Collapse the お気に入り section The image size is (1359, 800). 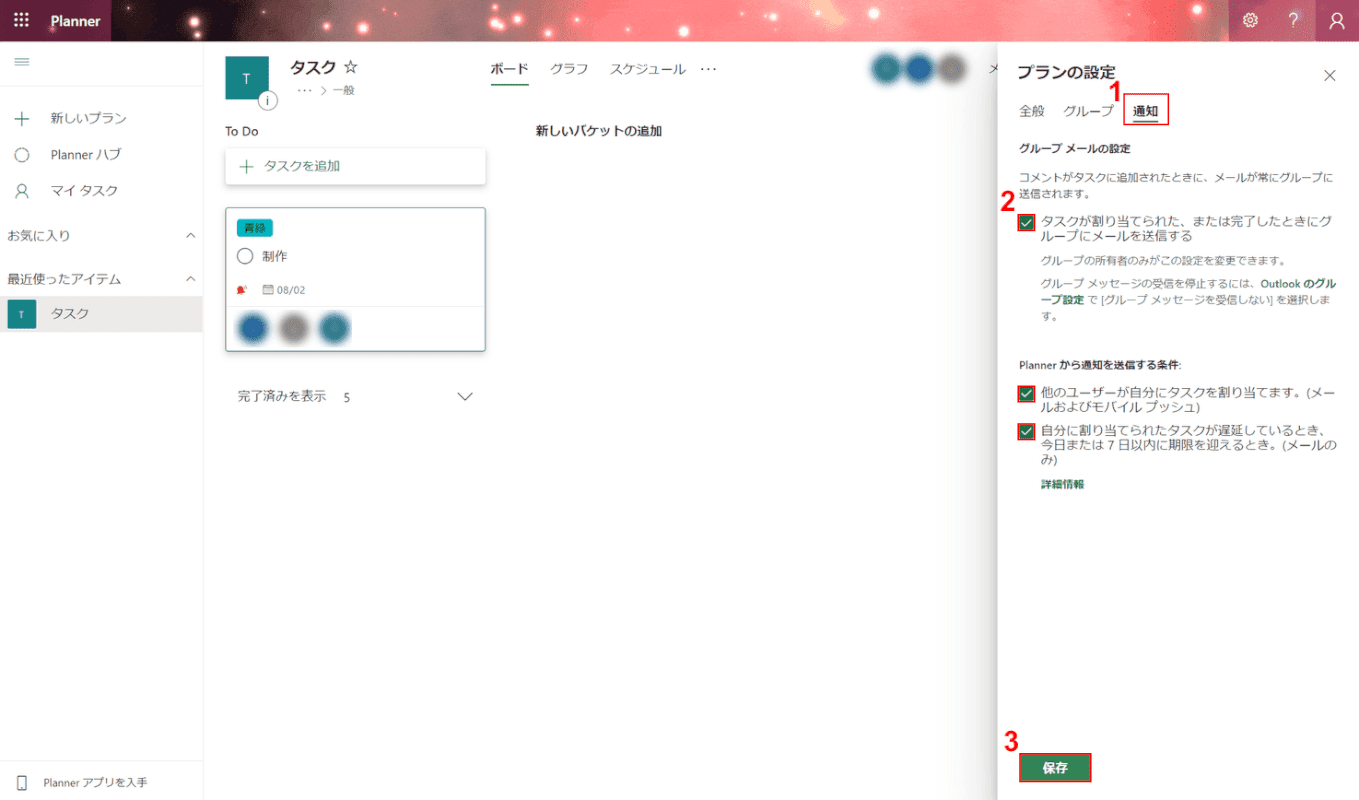(191, 235)
